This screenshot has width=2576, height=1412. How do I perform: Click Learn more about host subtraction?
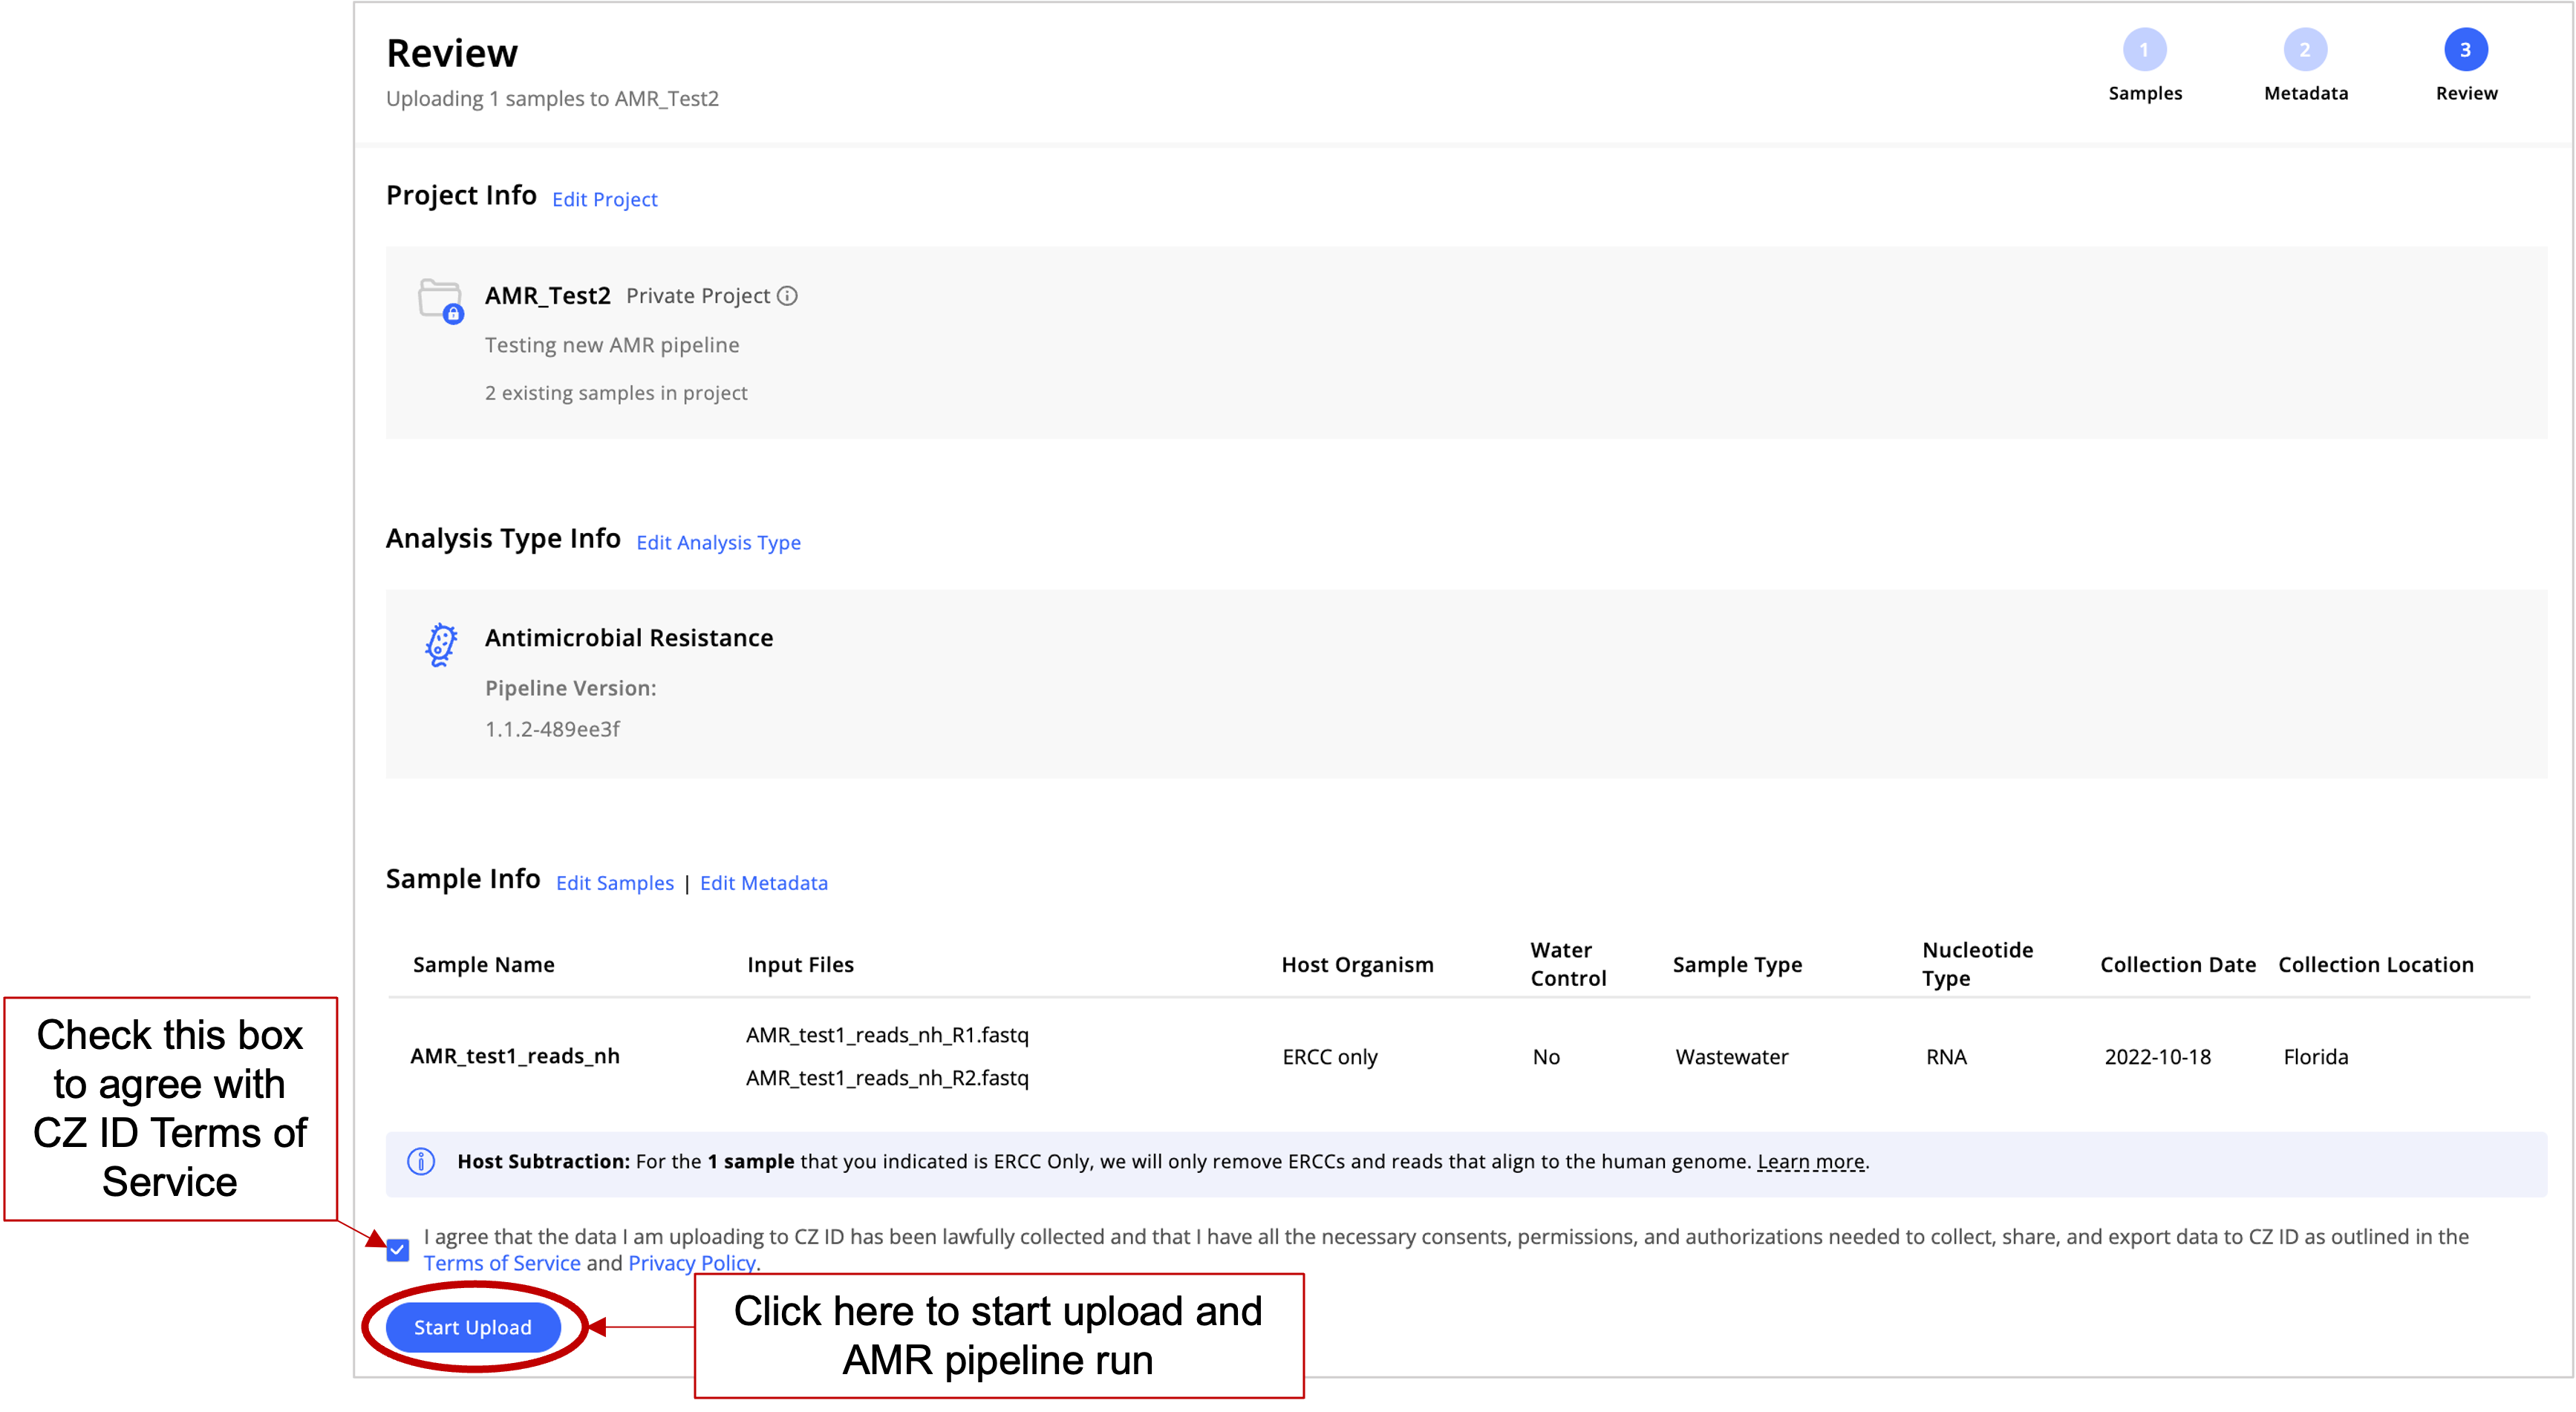[1811, 1161]
